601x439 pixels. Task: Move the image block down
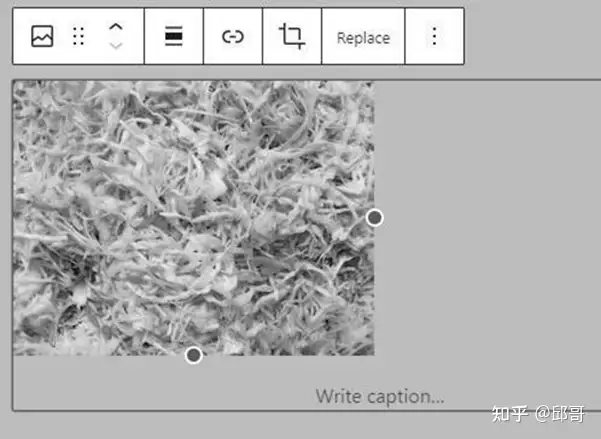tap(115, 46)
